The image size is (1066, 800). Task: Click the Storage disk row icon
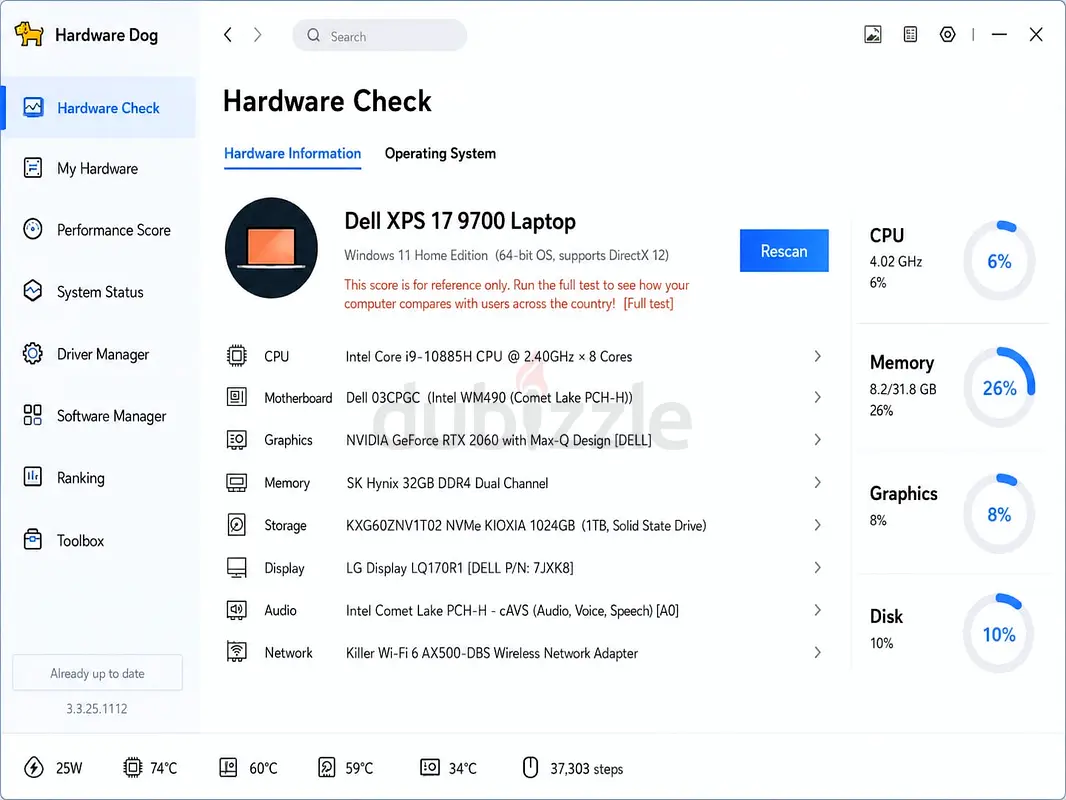pyautogui.click(x=237, y=525)
